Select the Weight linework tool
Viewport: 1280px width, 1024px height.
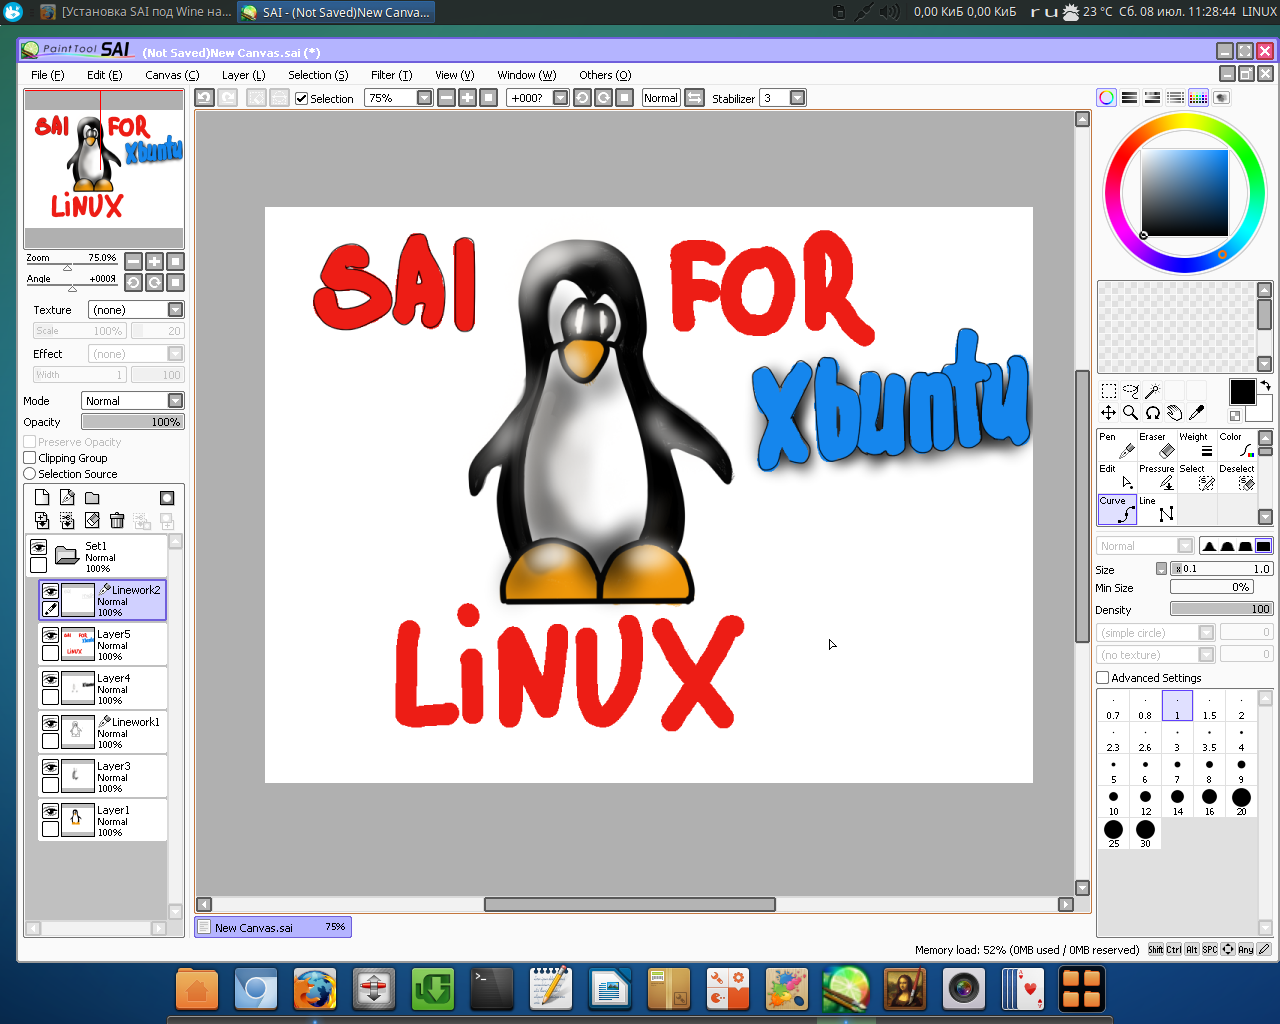(1196, 445)
